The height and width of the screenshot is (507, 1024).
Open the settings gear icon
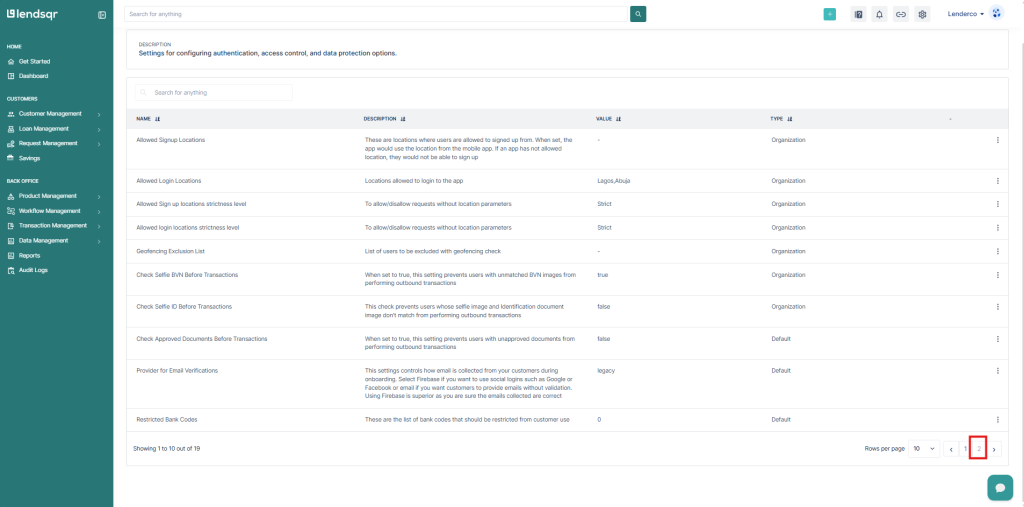922,14
